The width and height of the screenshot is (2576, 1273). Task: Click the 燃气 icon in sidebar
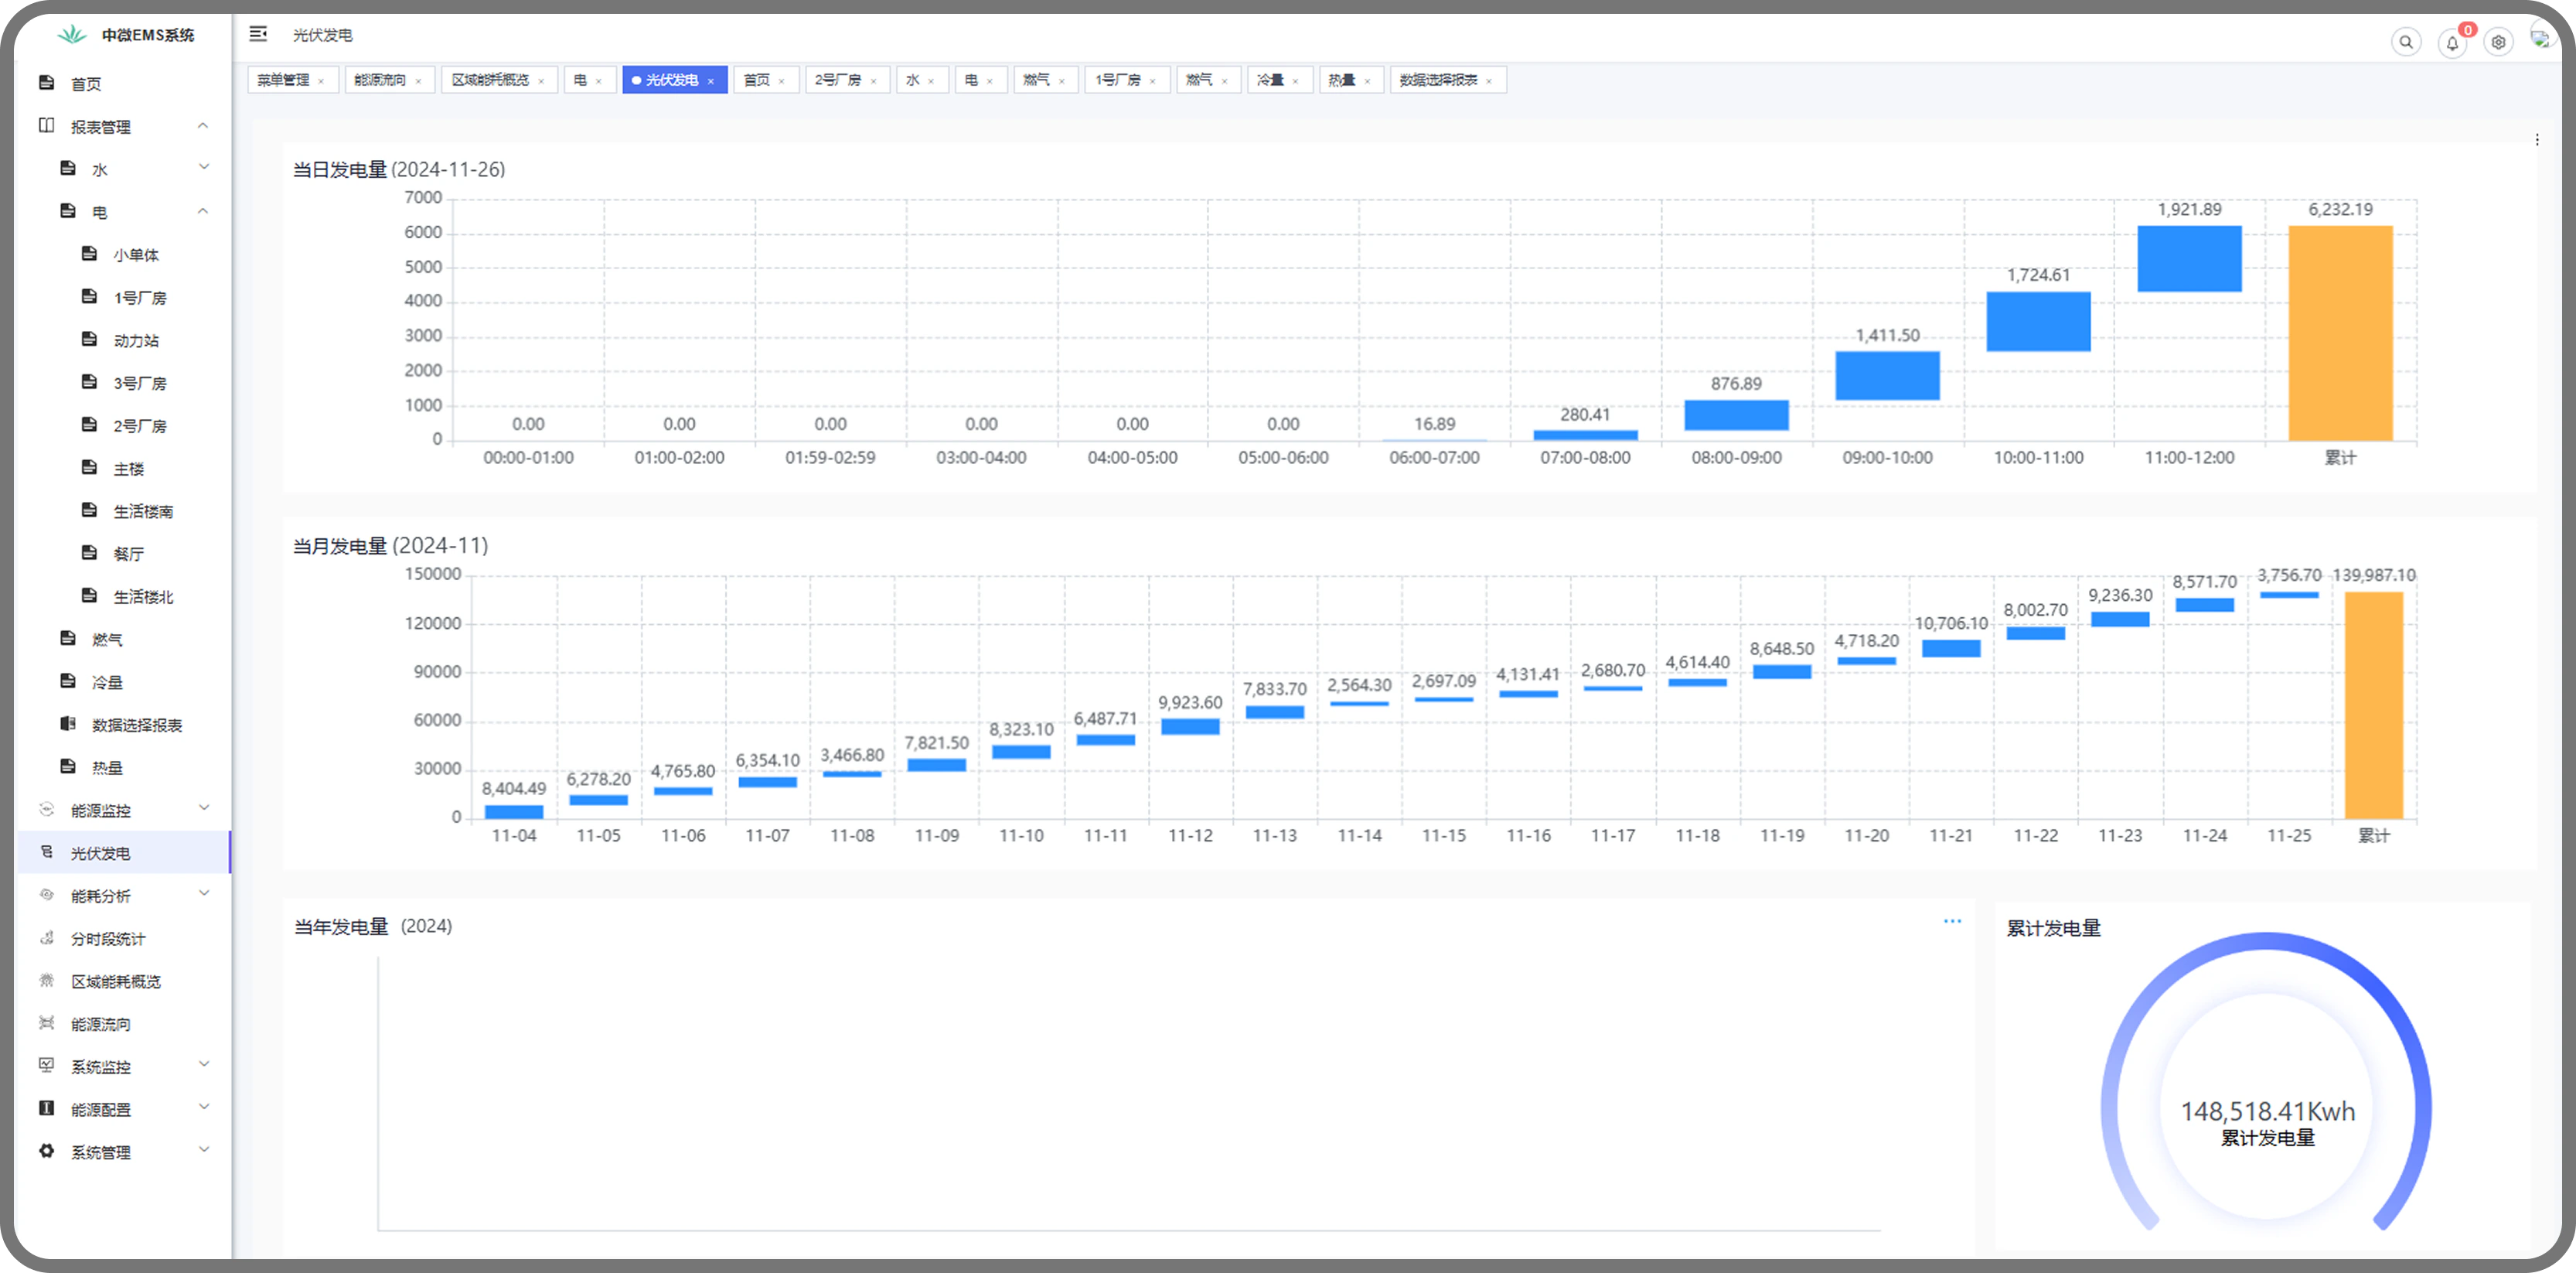pyautogui.click(x=68, y=639)
